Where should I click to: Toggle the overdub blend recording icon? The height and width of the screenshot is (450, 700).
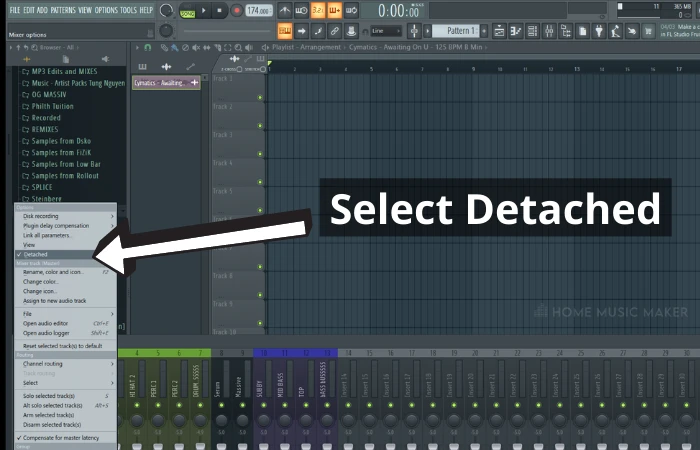coord(334,10)
